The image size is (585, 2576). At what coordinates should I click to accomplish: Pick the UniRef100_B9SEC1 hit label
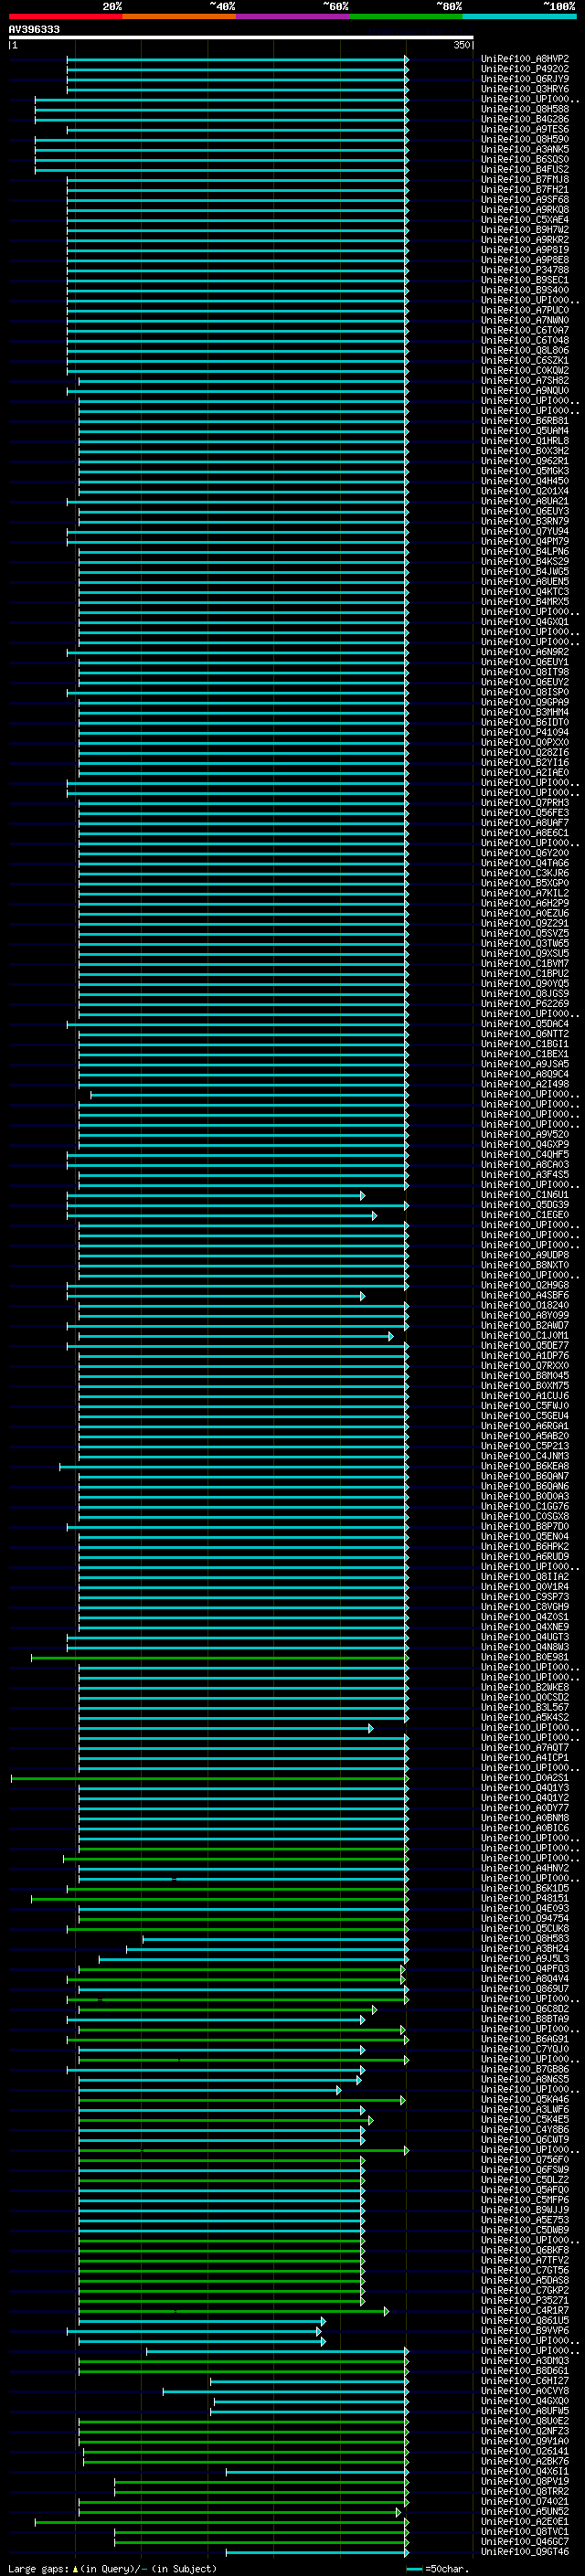point(525,280)
